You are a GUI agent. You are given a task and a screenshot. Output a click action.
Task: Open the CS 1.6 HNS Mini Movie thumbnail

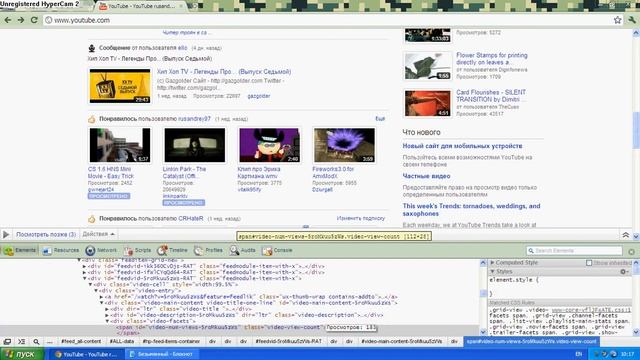[x=120, y=145]
